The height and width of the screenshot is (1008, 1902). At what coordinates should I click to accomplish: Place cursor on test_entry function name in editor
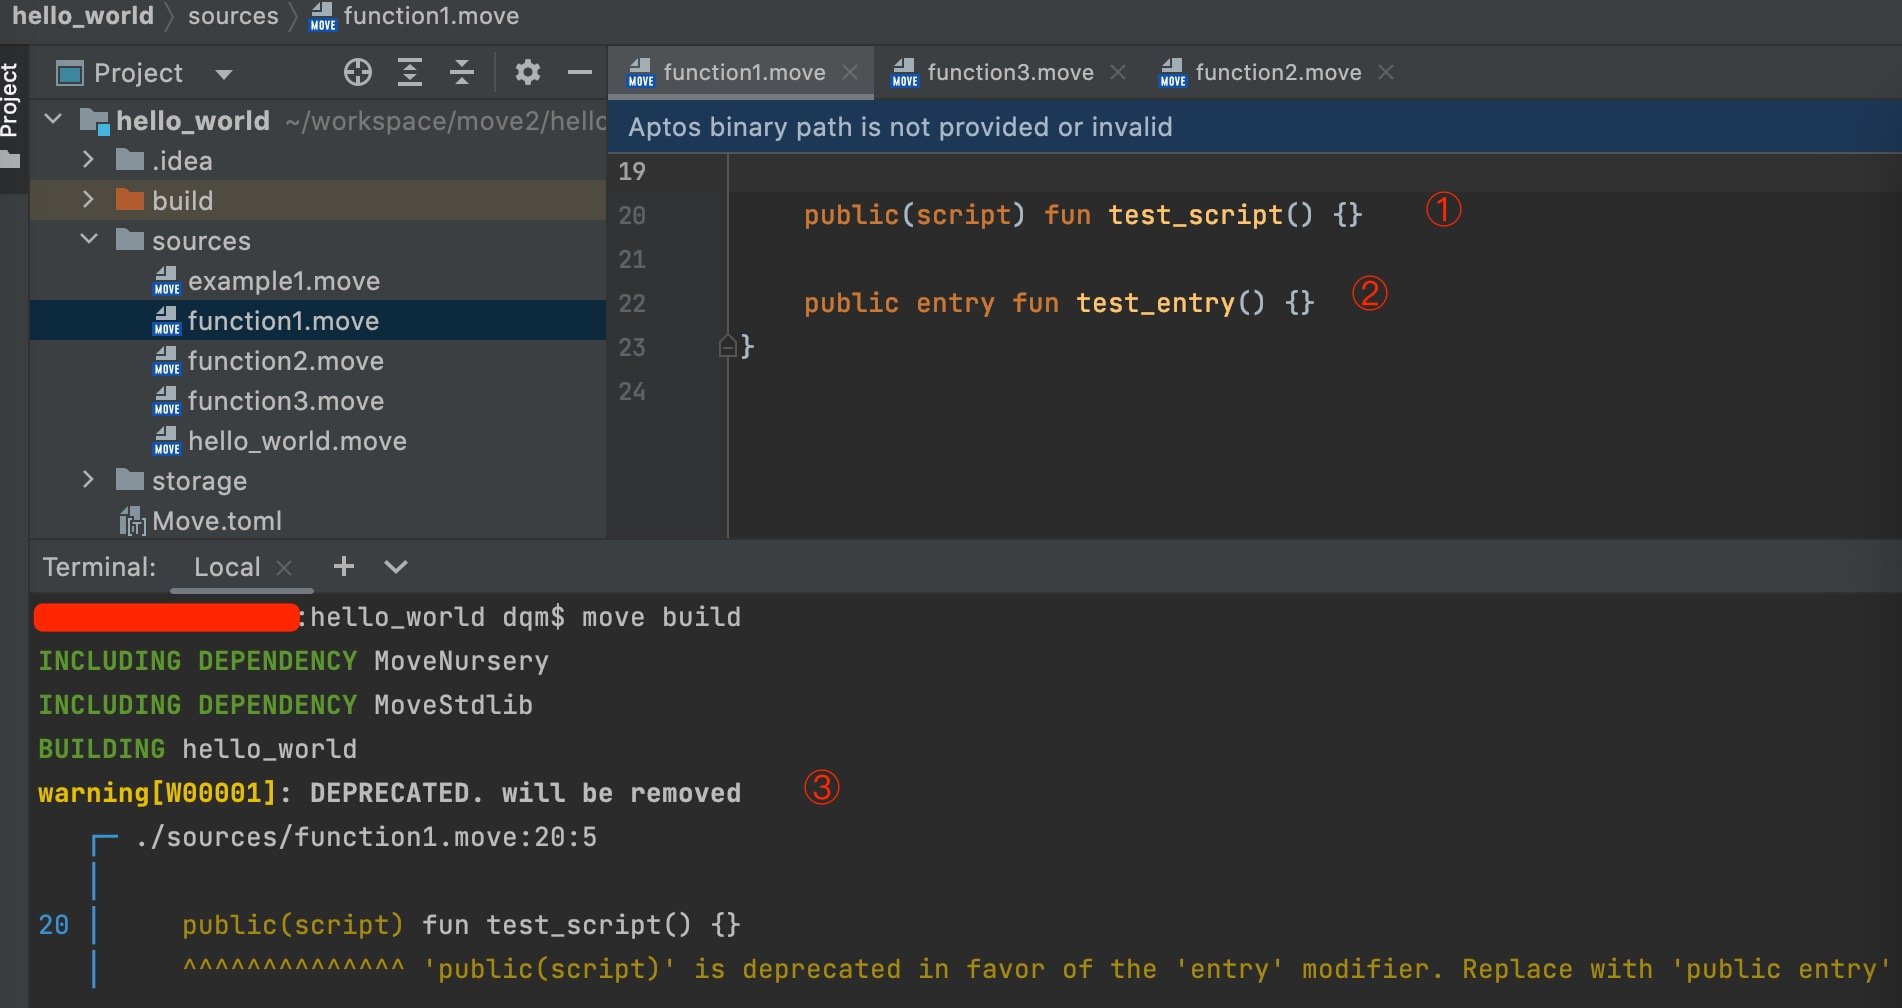tap(1155, 303)
